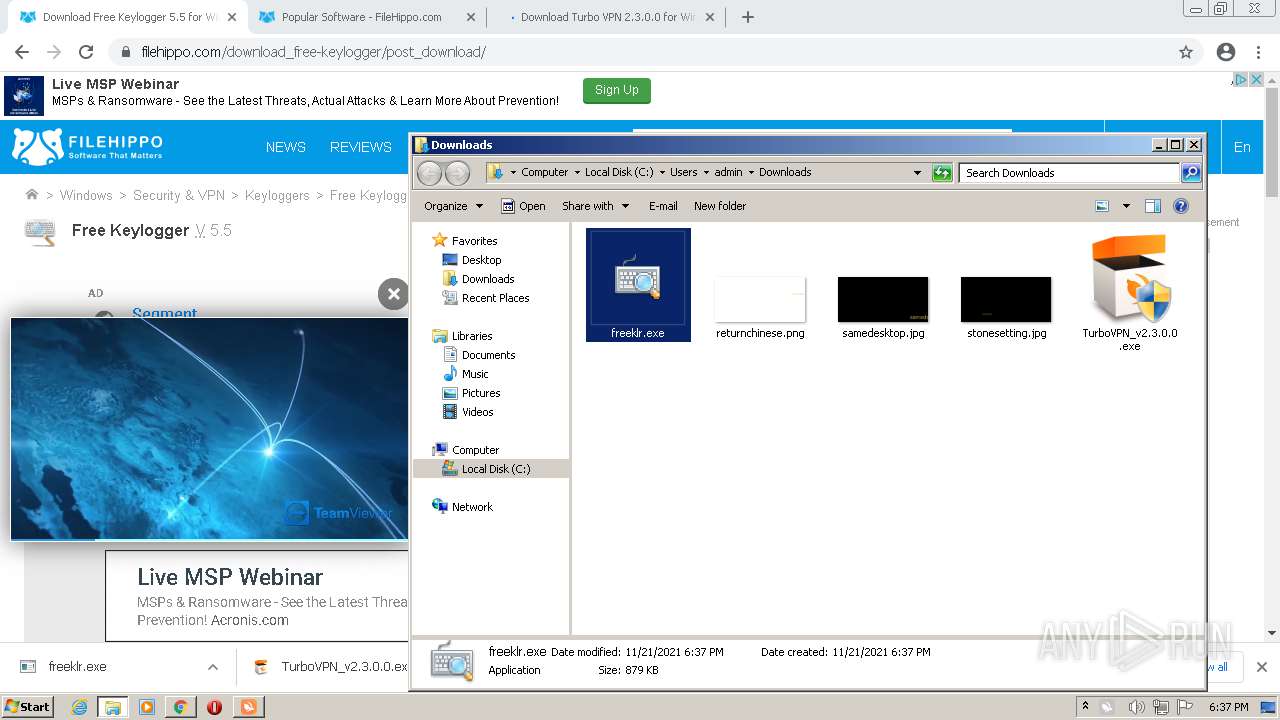Switch to Download Free Keylogger tab
The height and width of the screenshot is (720, 1280).
point(128,17)
